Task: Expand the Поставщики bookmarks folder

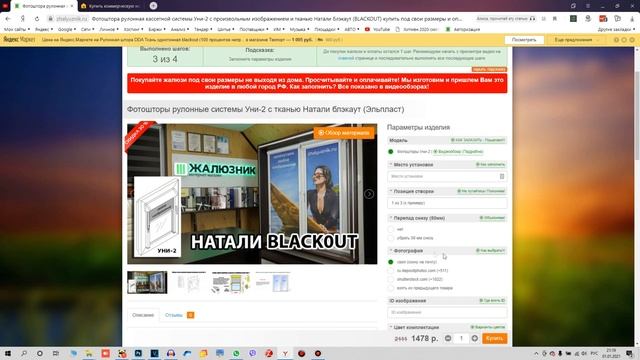Action: 254,29
